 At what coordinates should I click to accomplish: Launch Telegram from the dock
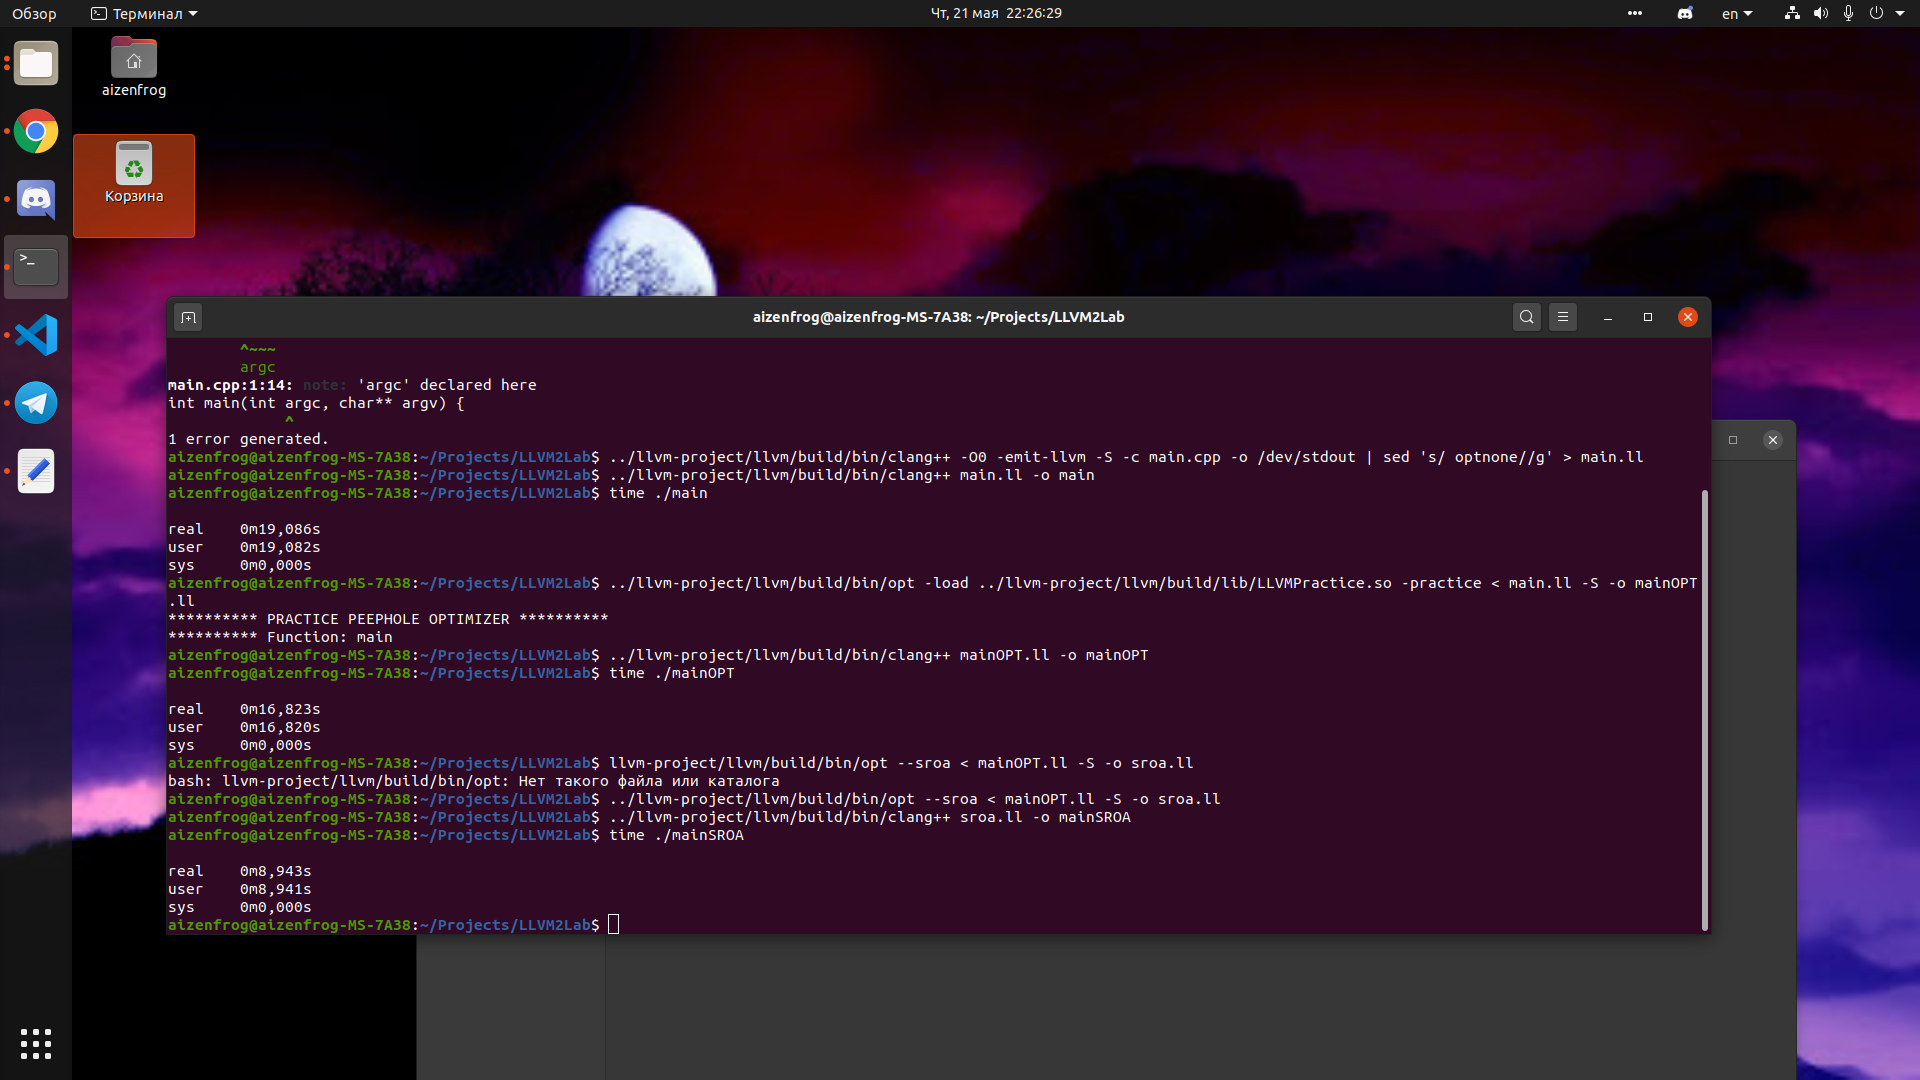[36, 403]
